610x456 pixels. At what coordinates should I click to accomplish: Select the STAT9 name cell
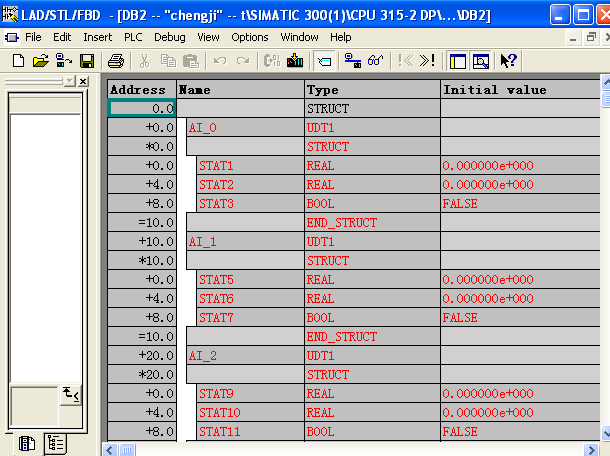click(x=250, y=394)
